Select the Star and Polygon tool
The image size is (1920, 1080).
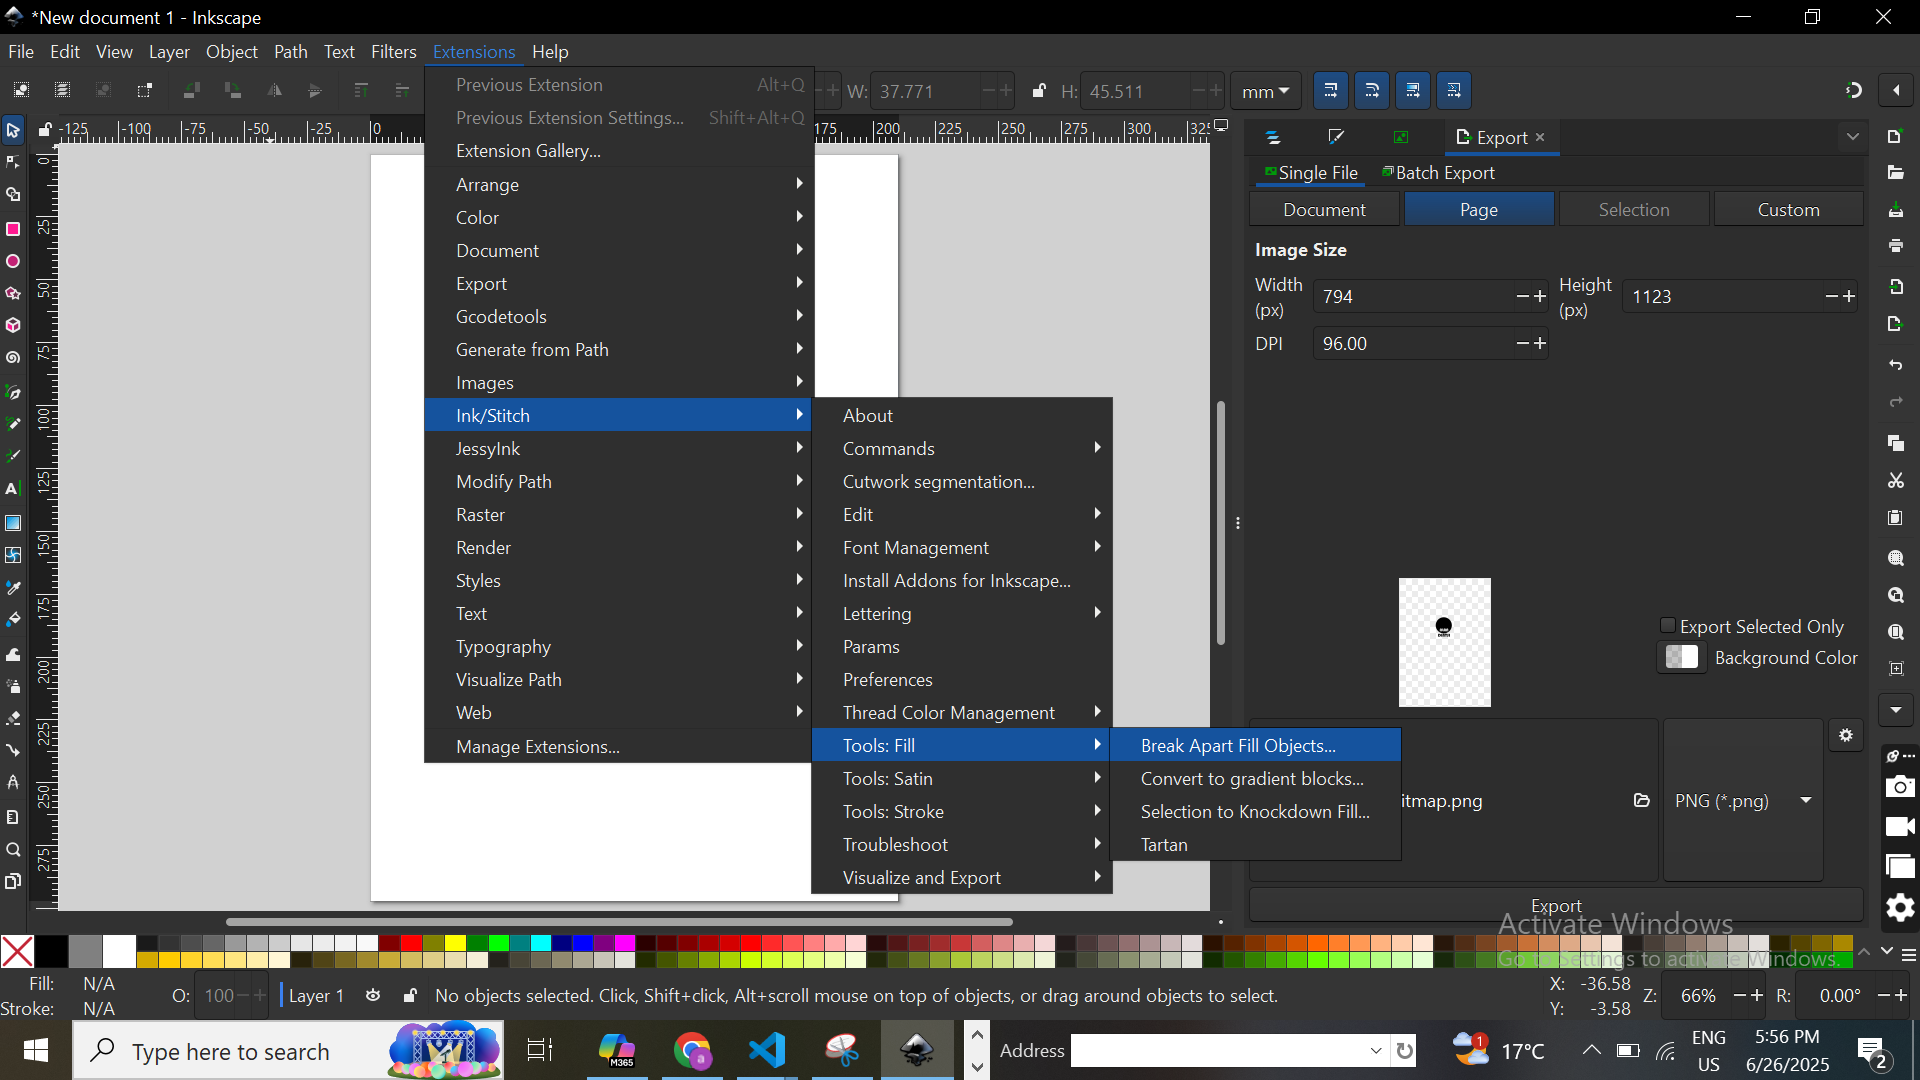tap(13, 294)
